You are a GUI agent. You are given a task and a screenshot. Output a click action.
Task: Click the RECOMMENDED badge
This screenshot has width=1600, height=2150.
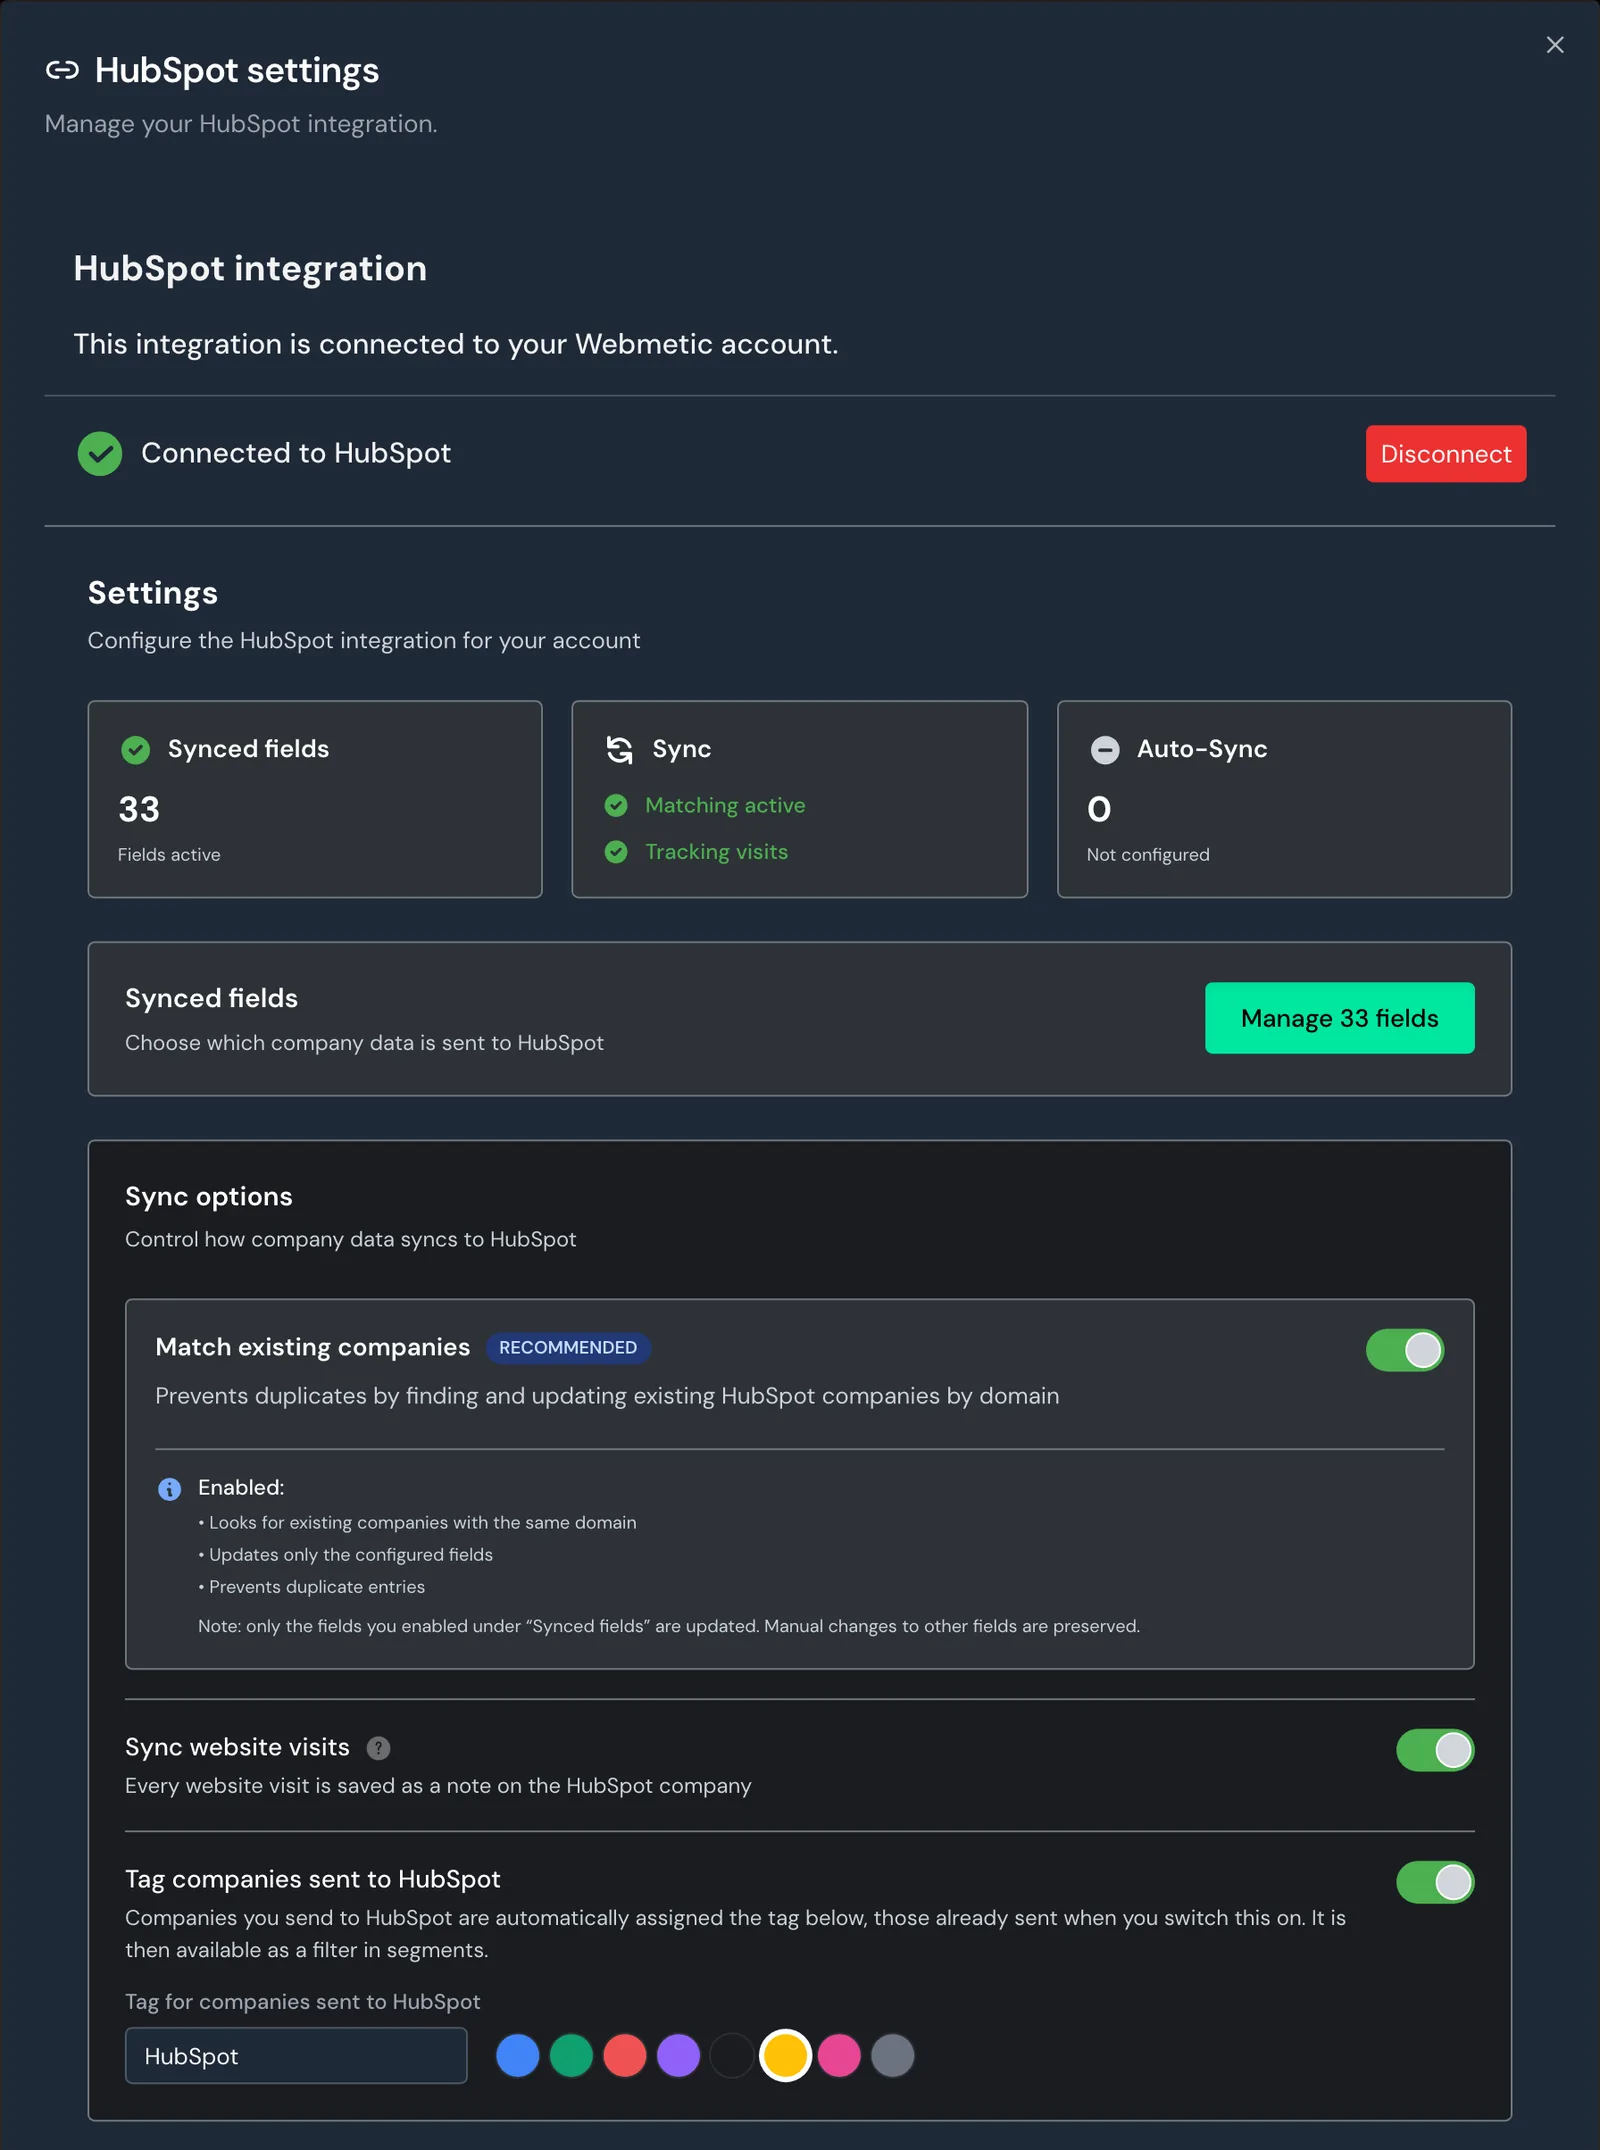point(568,1348)
